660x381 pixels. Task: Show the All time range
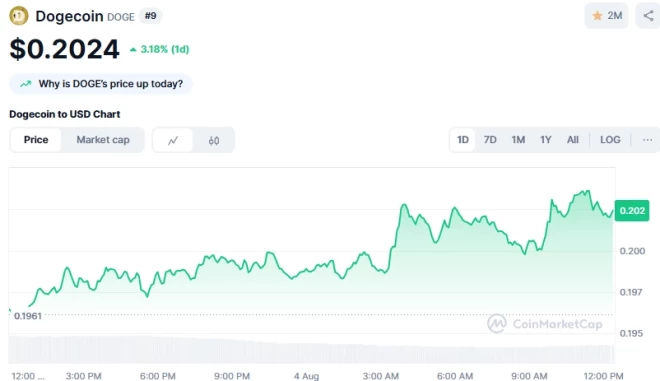(x=572, y=140)
